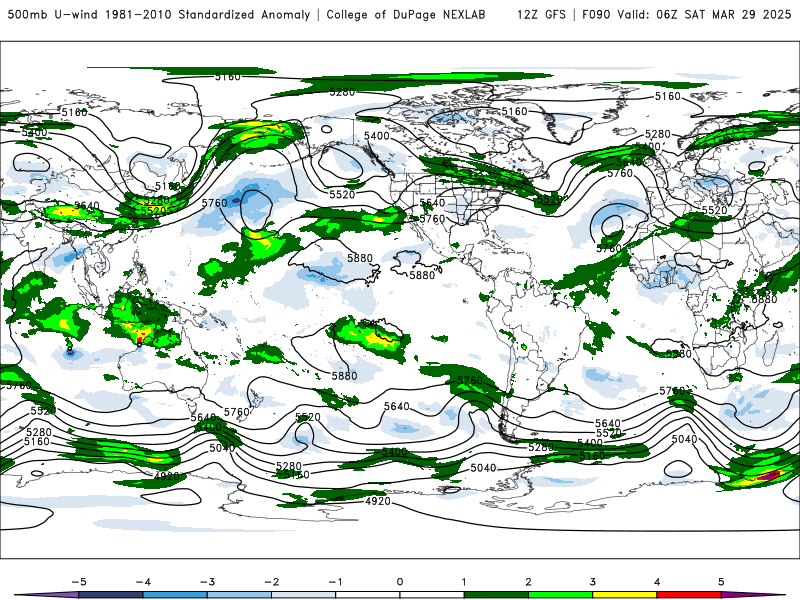This screenshot has height=600, width=800.
Task: Click the yellow 3-to-4 legend color segment
Action: (x=624, y=595)
